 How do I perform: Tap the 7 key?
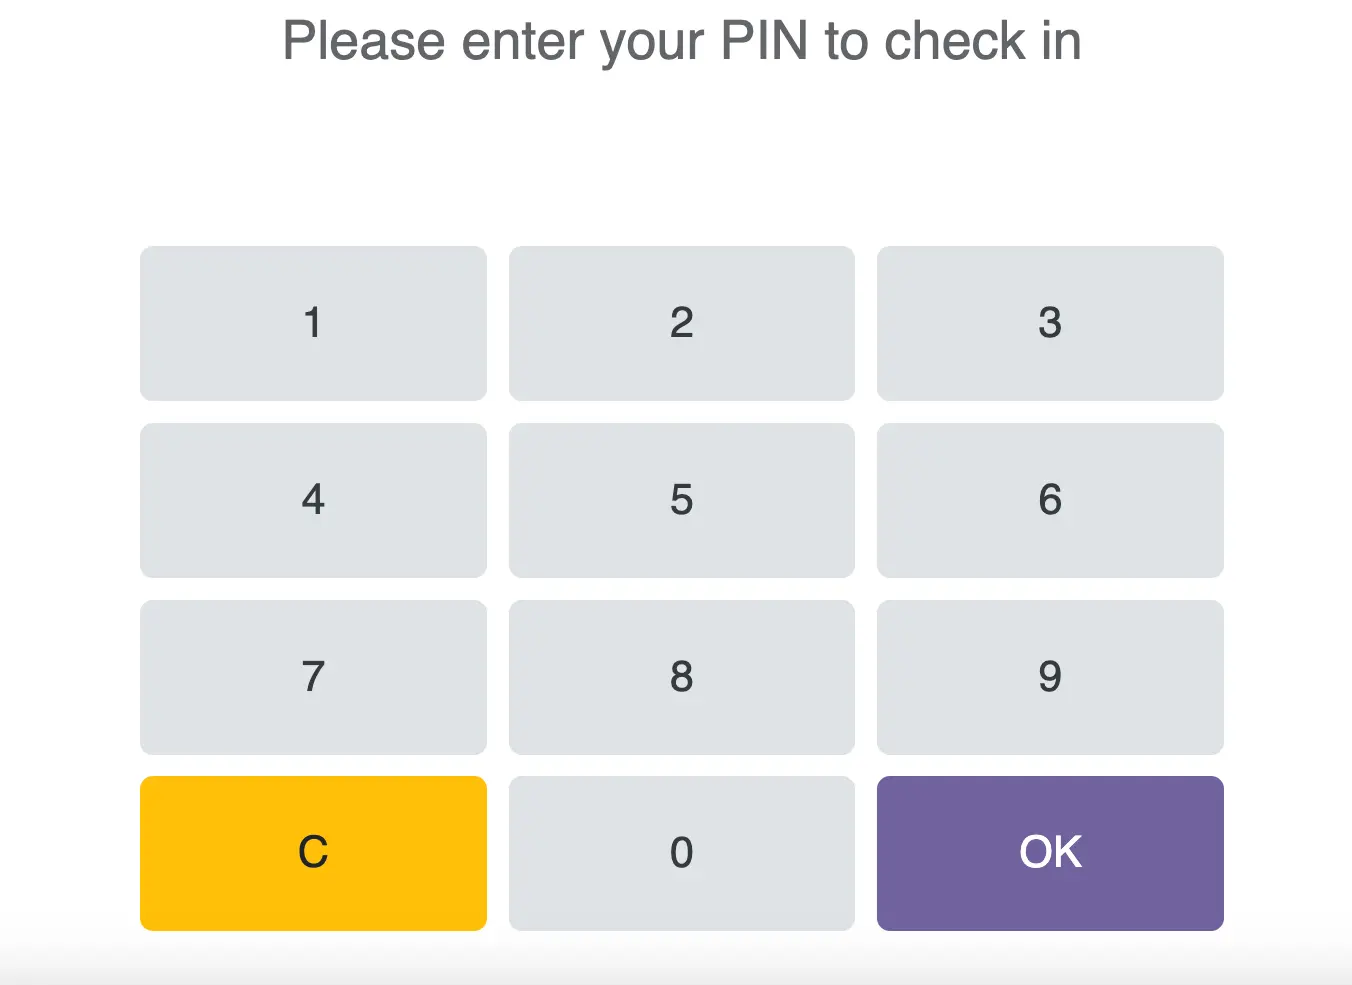point(313,677)
